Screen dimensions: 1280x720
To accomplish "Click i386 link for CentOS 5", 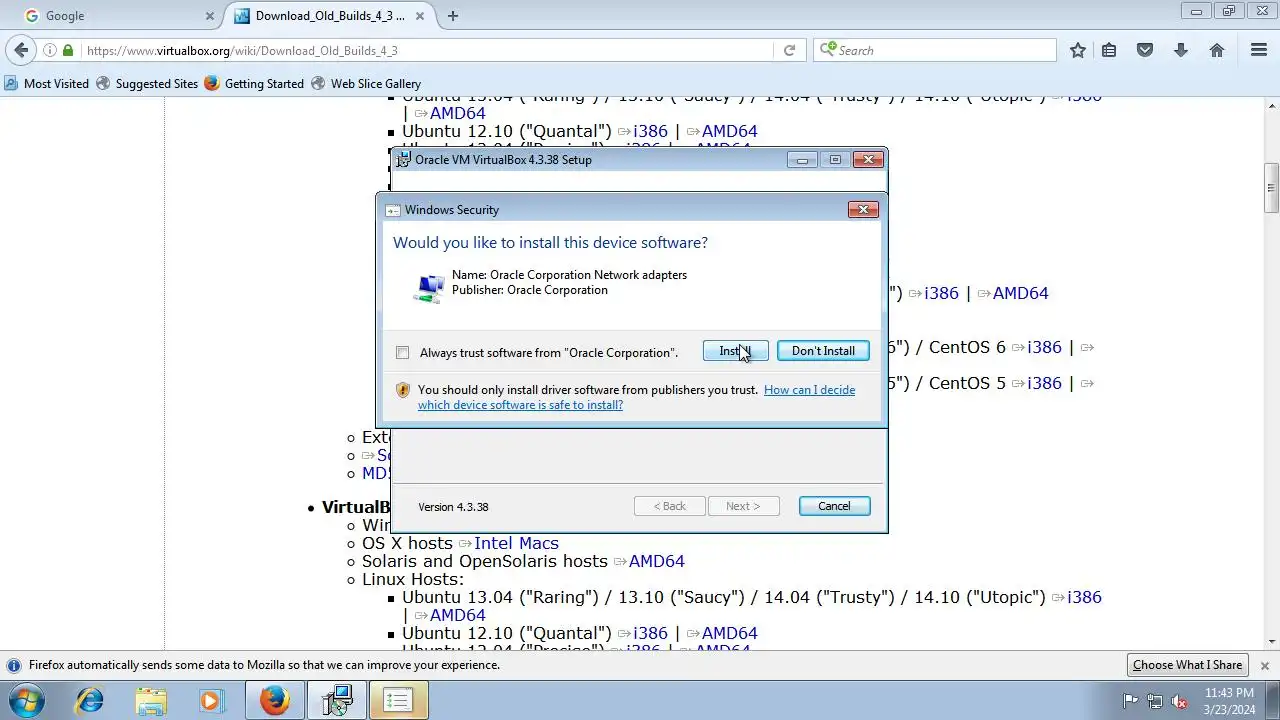I will pos(1044,383).
